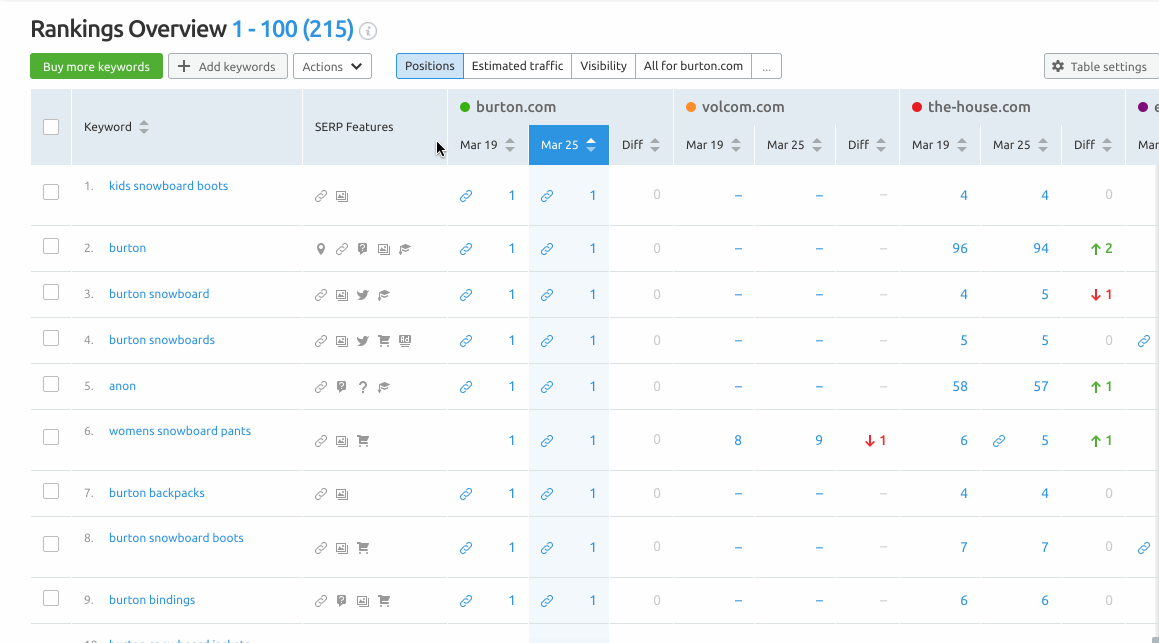Image resolution: width=1159 pixels, height=643 pixels.
Task: Click the local pack pin icon for burton
Action: coord(321,249)
